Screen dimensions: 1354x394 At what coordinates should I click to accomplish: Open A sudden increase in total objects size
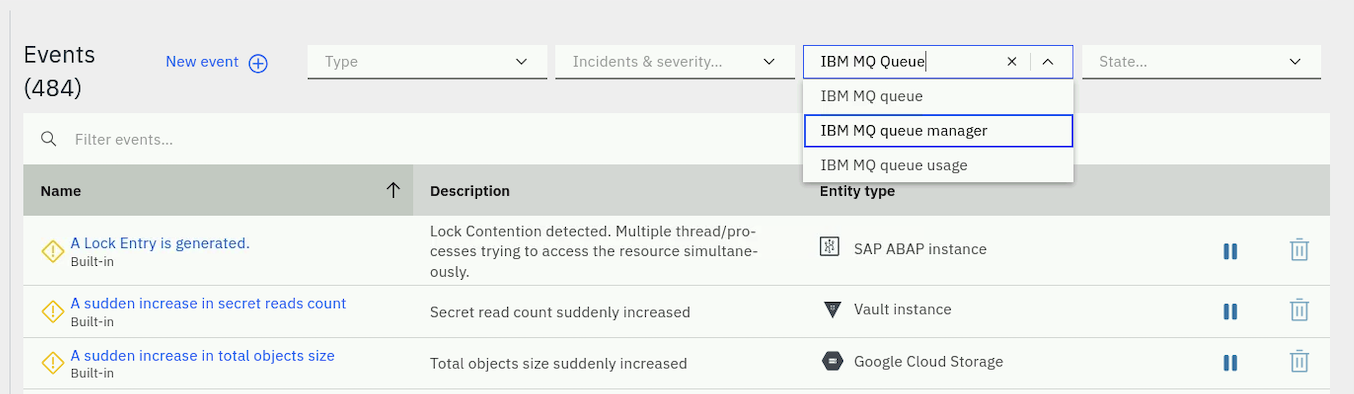point(202,355)
